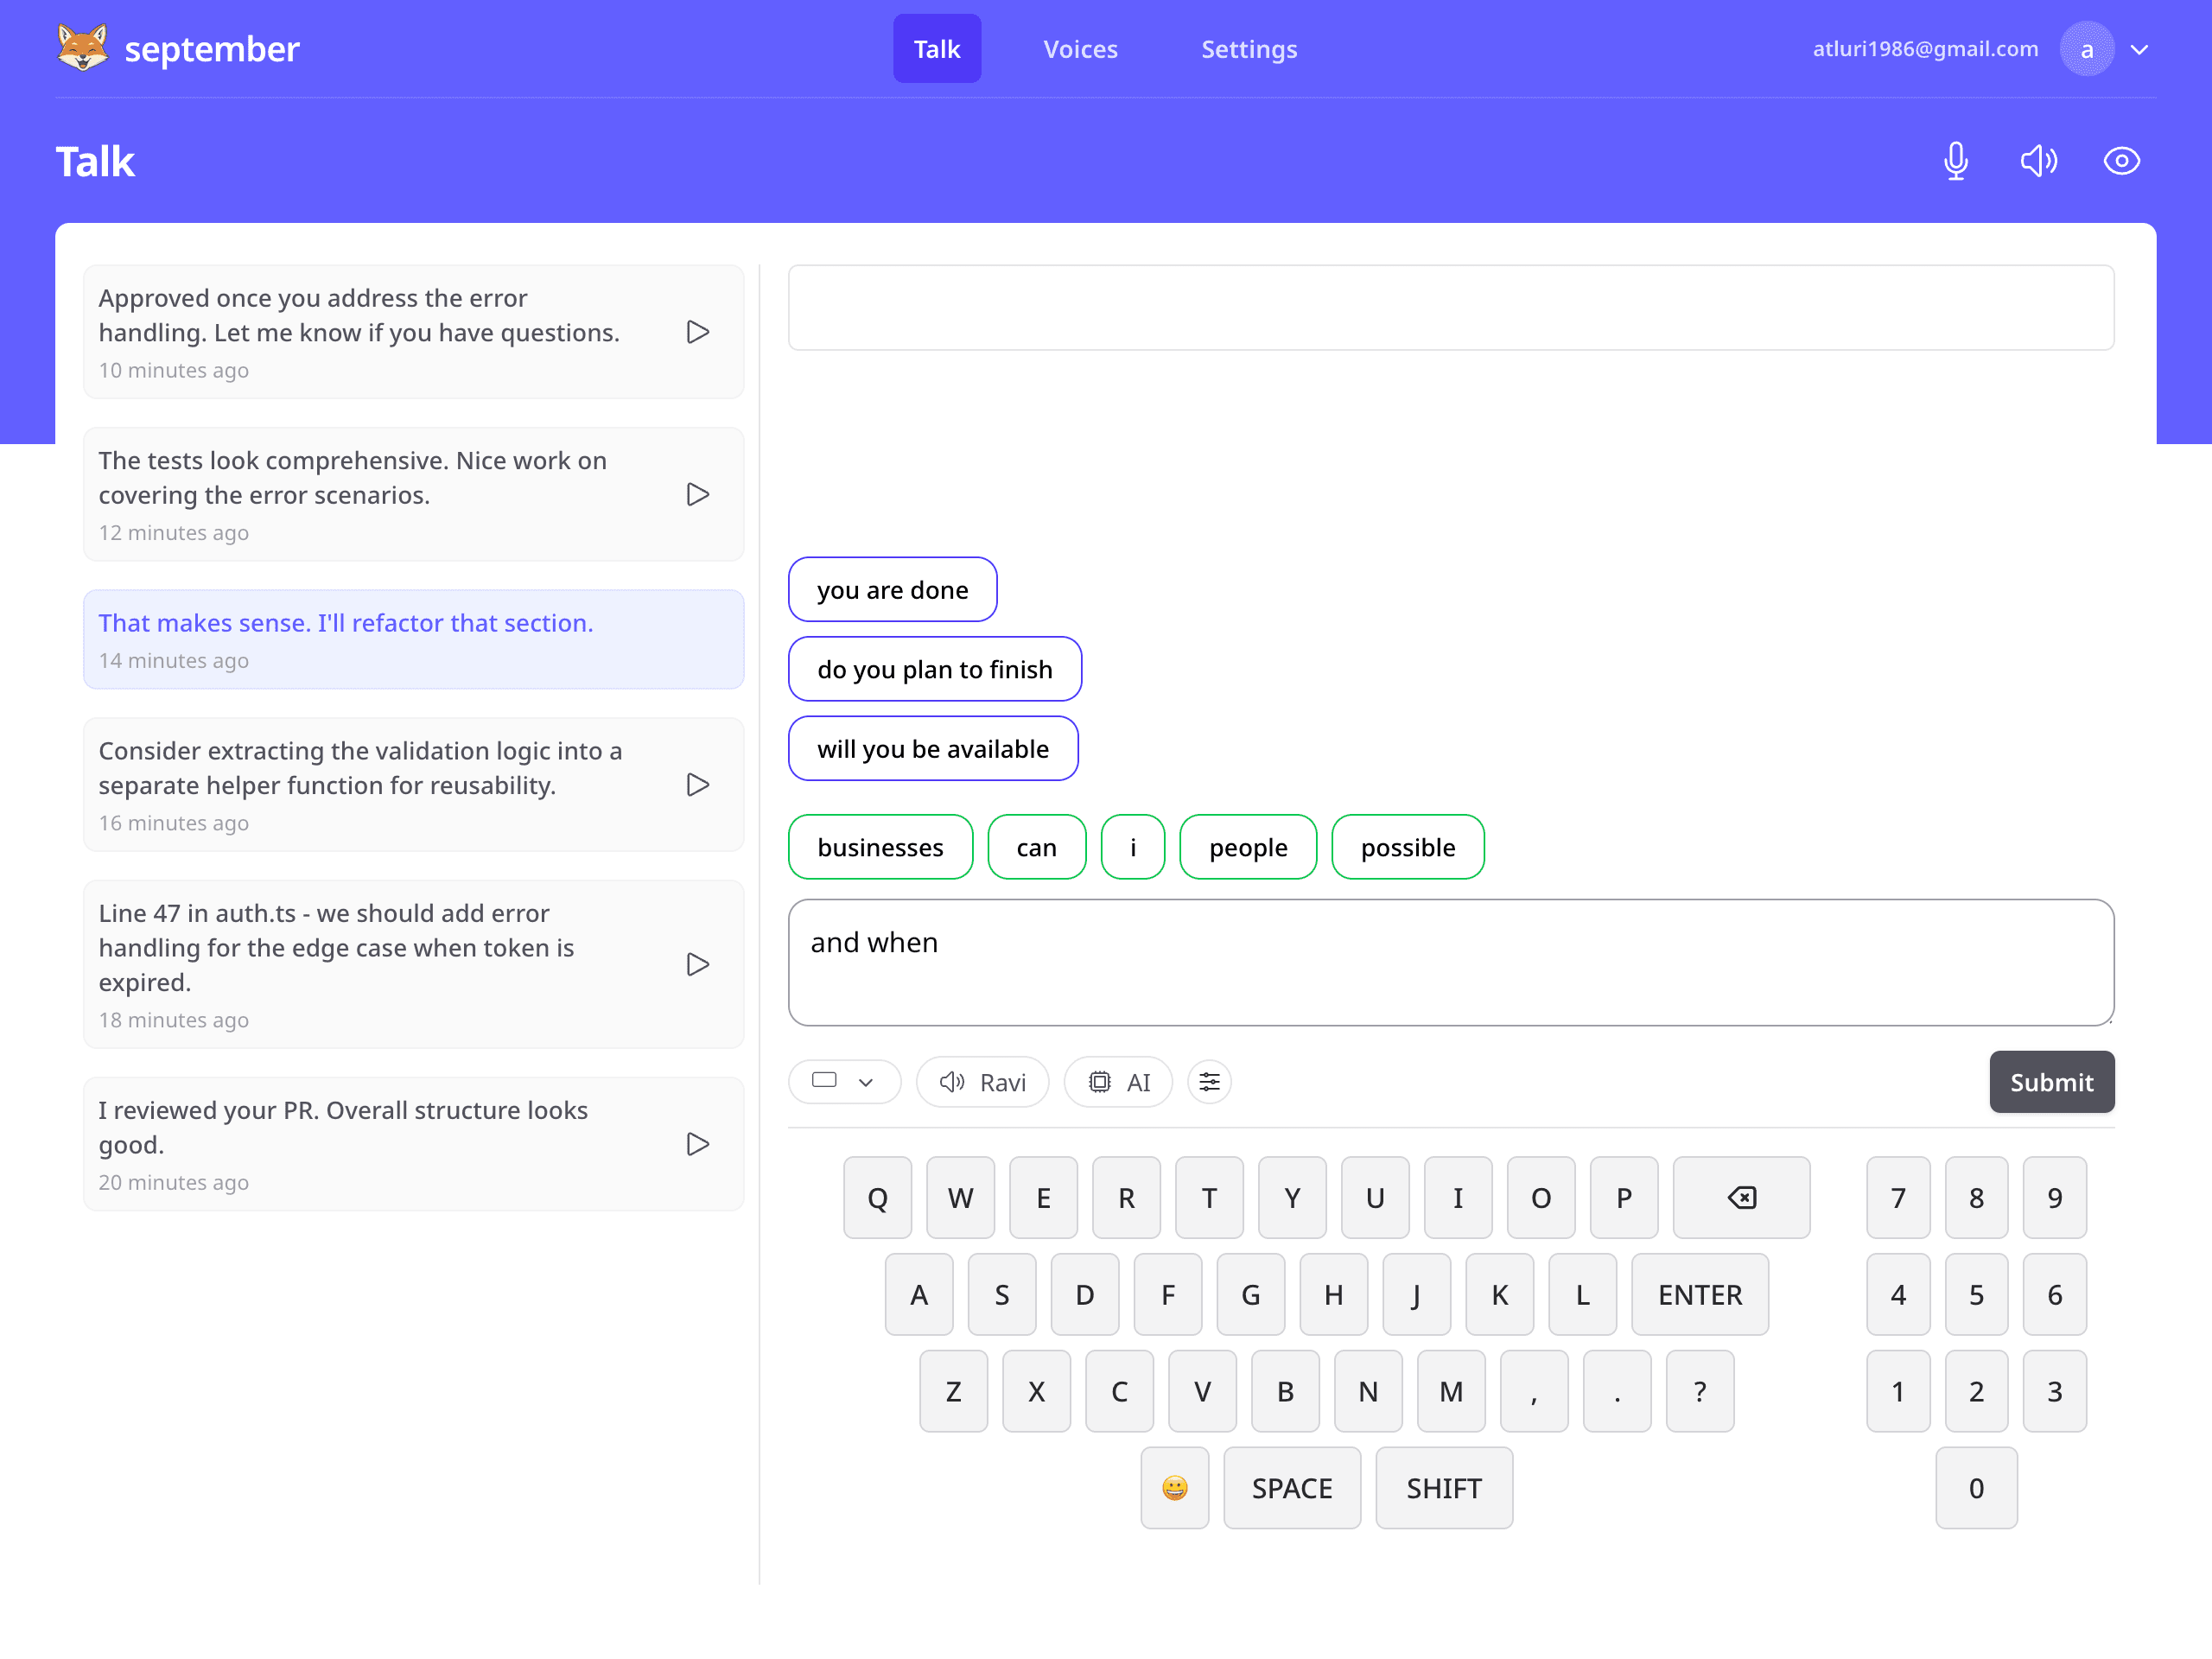Play the 'Line 47 in auth.ts' message
The width and height of the screenshot is (2212, 1659).
point(698,964)
